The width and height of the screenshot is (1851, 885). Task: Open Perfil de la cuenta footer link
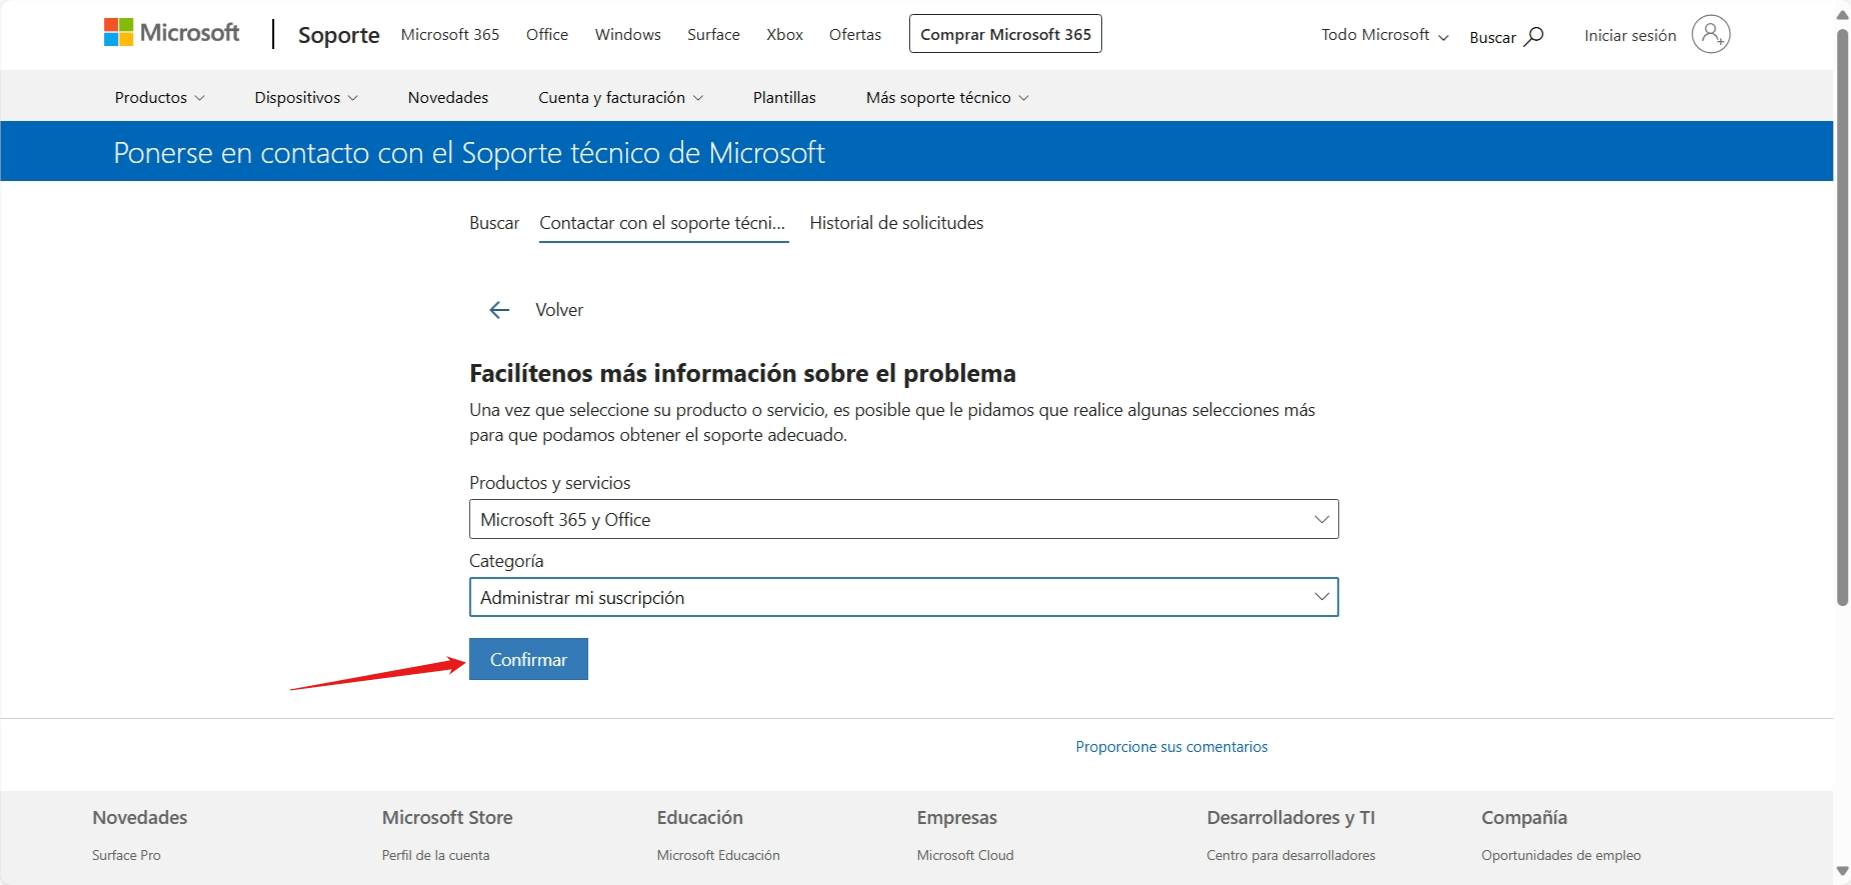tap(435, 855)
